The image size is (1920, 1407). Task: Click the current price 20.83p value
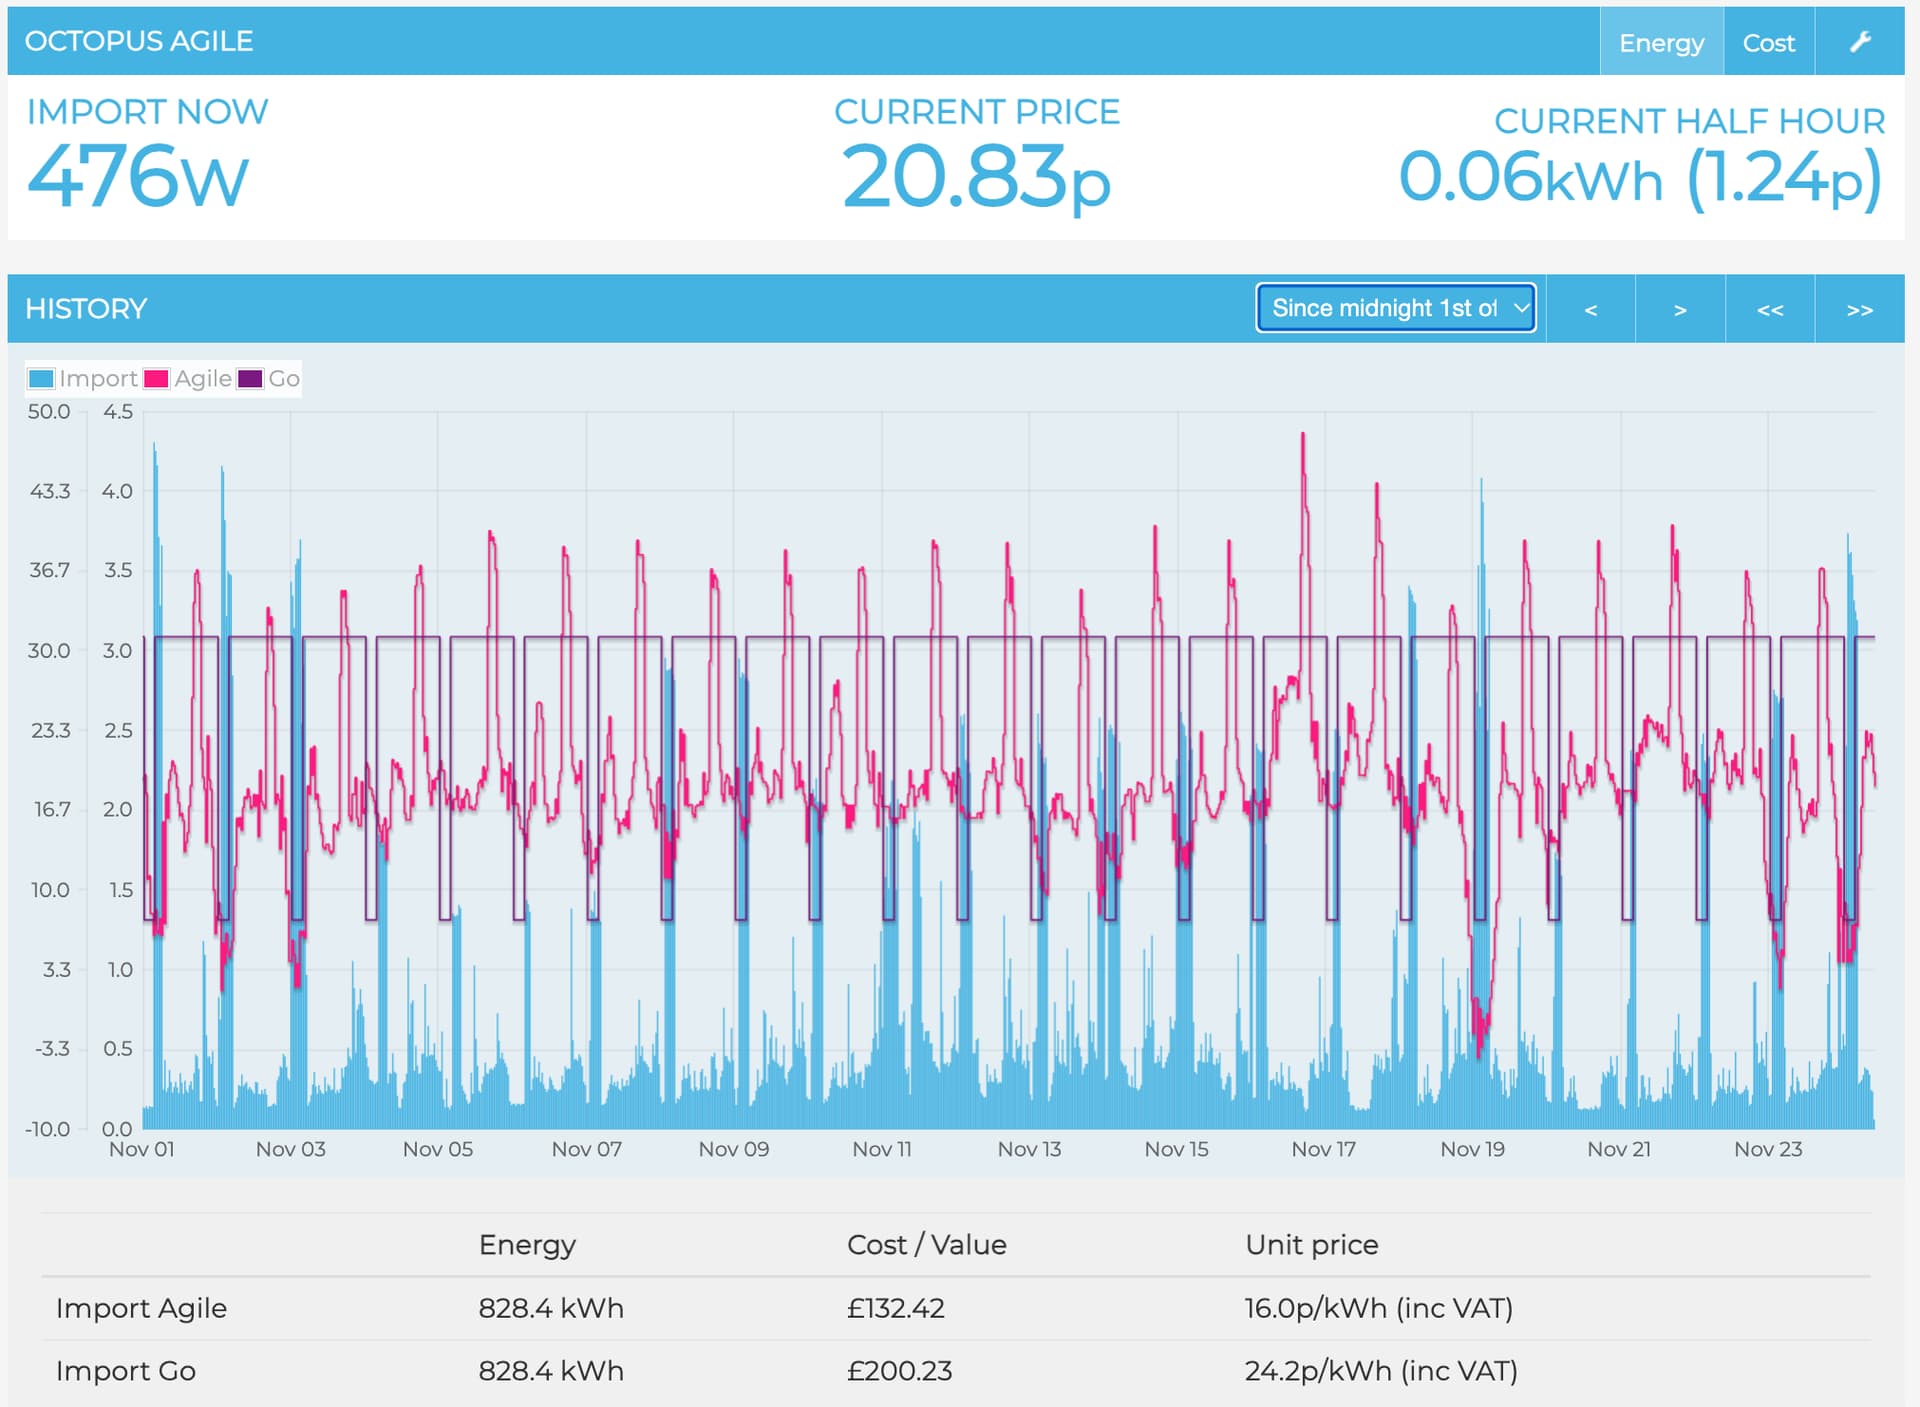pos(976,176)
